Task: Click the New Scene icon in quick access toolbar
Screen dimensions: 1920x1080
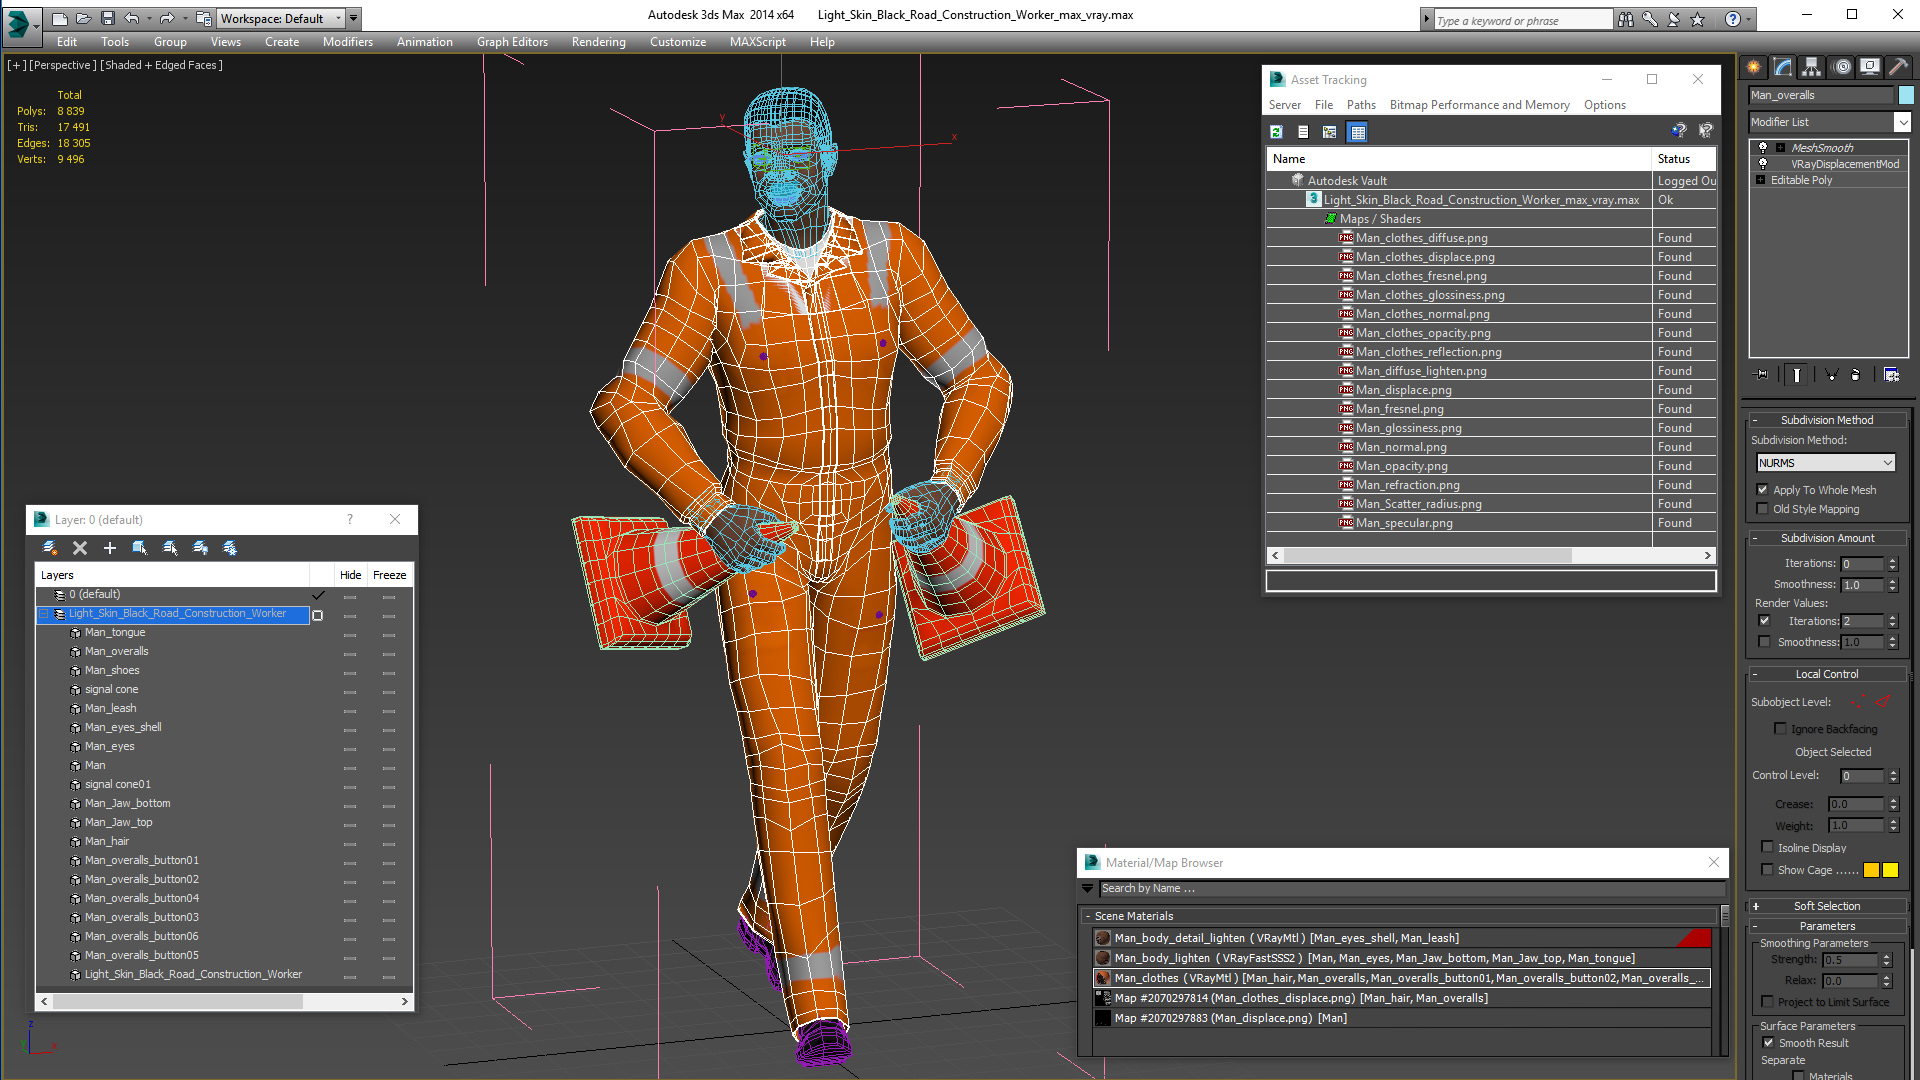Action: point(60,18)
